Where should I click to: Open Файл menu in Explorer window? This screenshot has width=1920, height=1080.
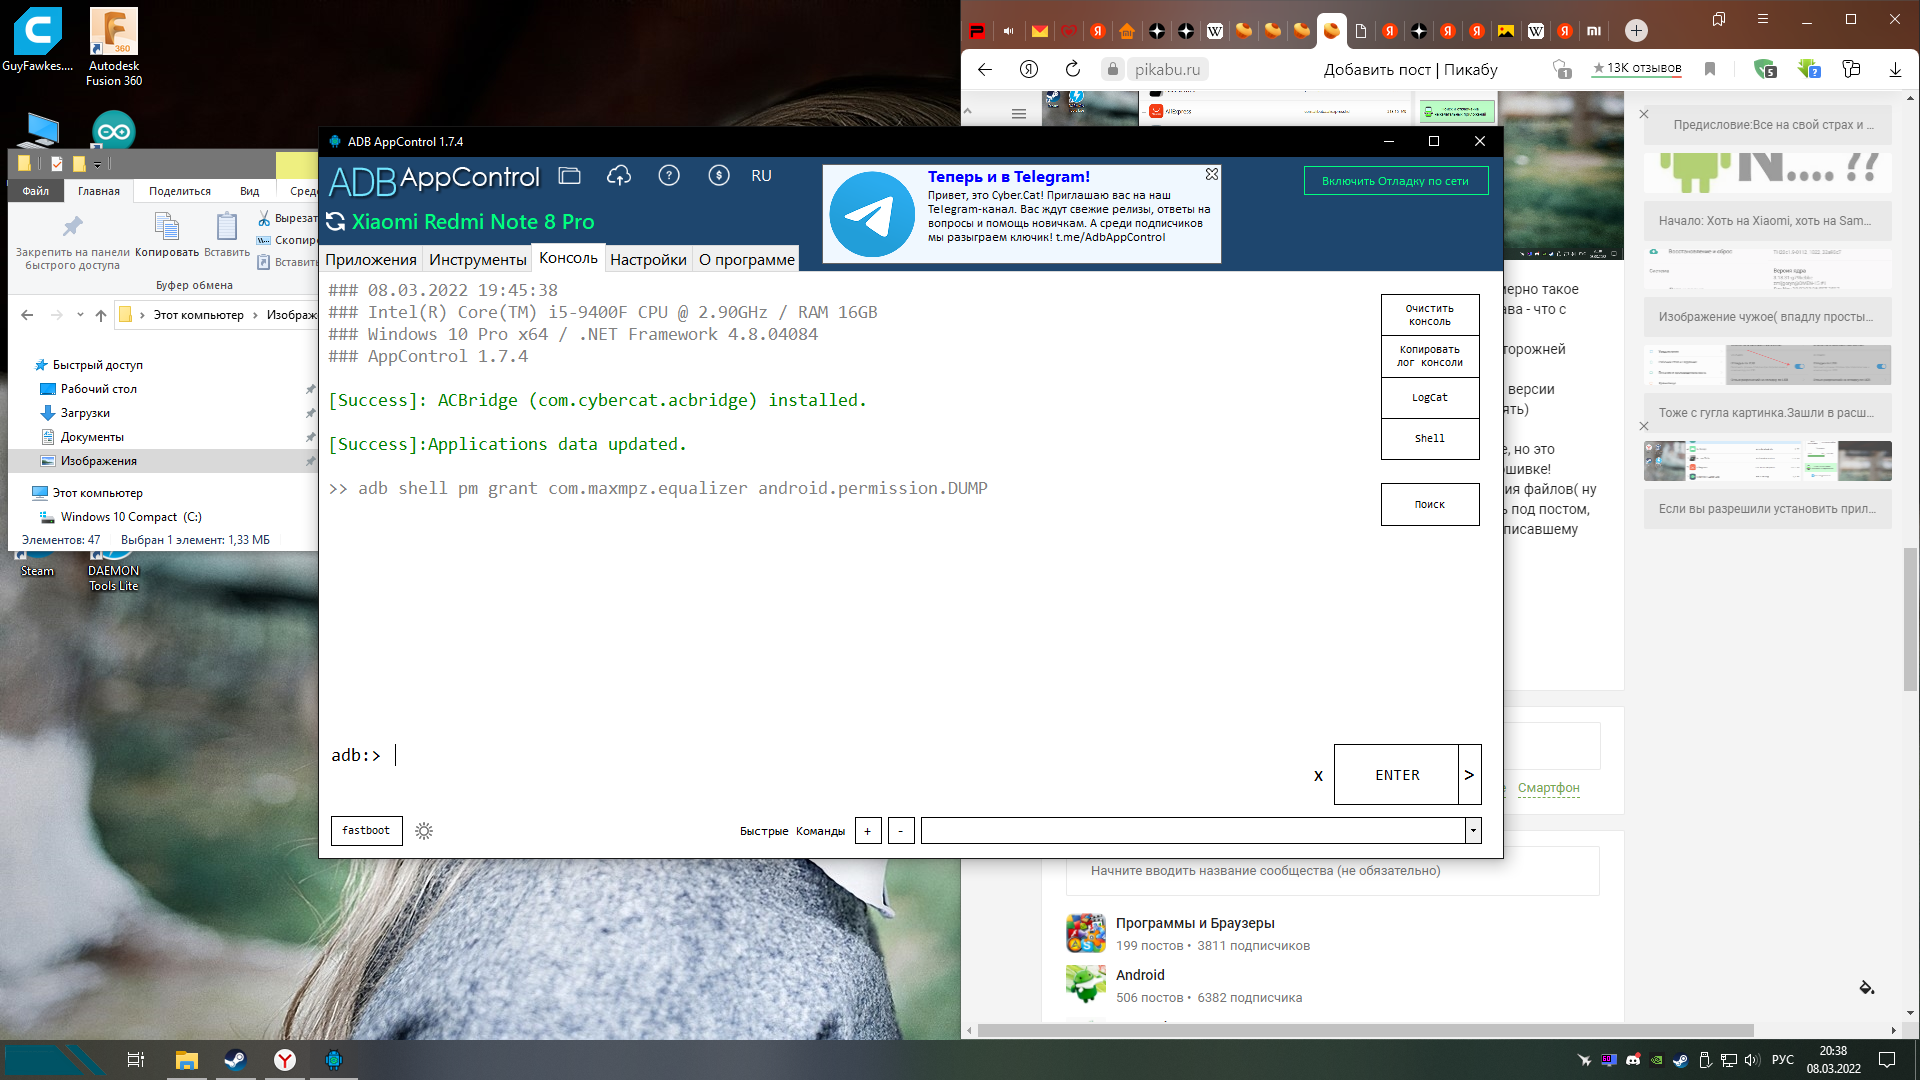coord(36,191)
